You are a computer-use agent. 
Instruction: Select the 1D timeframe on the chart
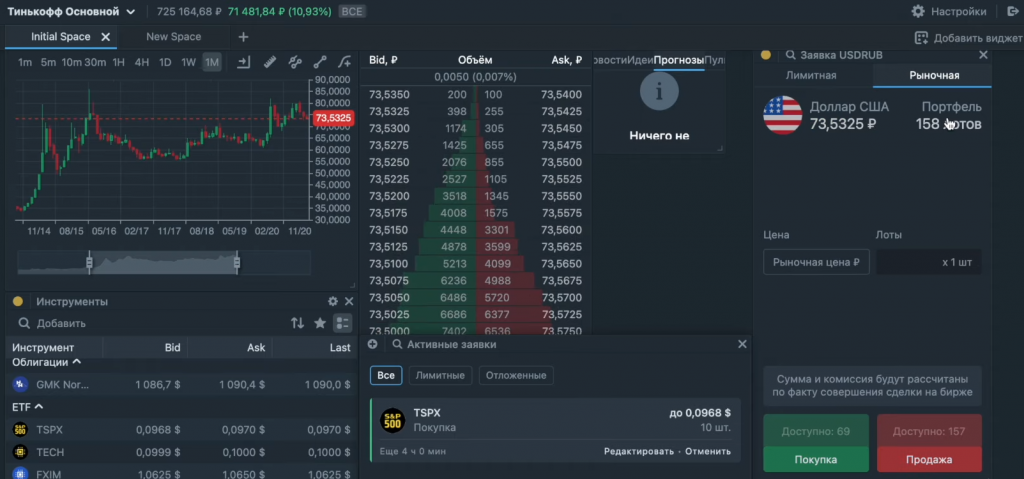point(165,62)
